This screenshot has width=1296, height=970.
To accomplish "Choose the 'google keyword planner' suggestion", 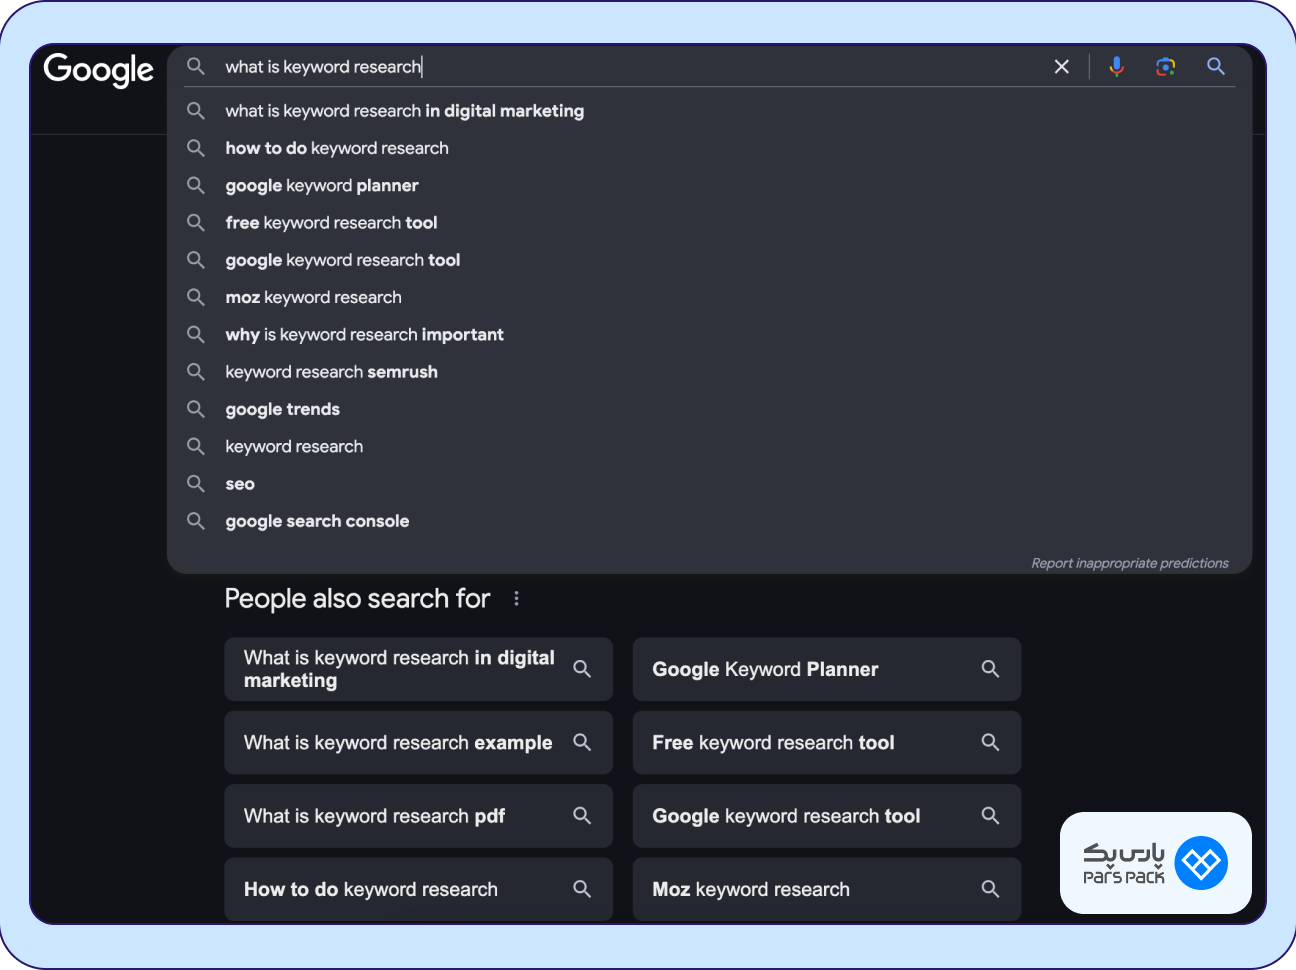I will pos(709,185).
